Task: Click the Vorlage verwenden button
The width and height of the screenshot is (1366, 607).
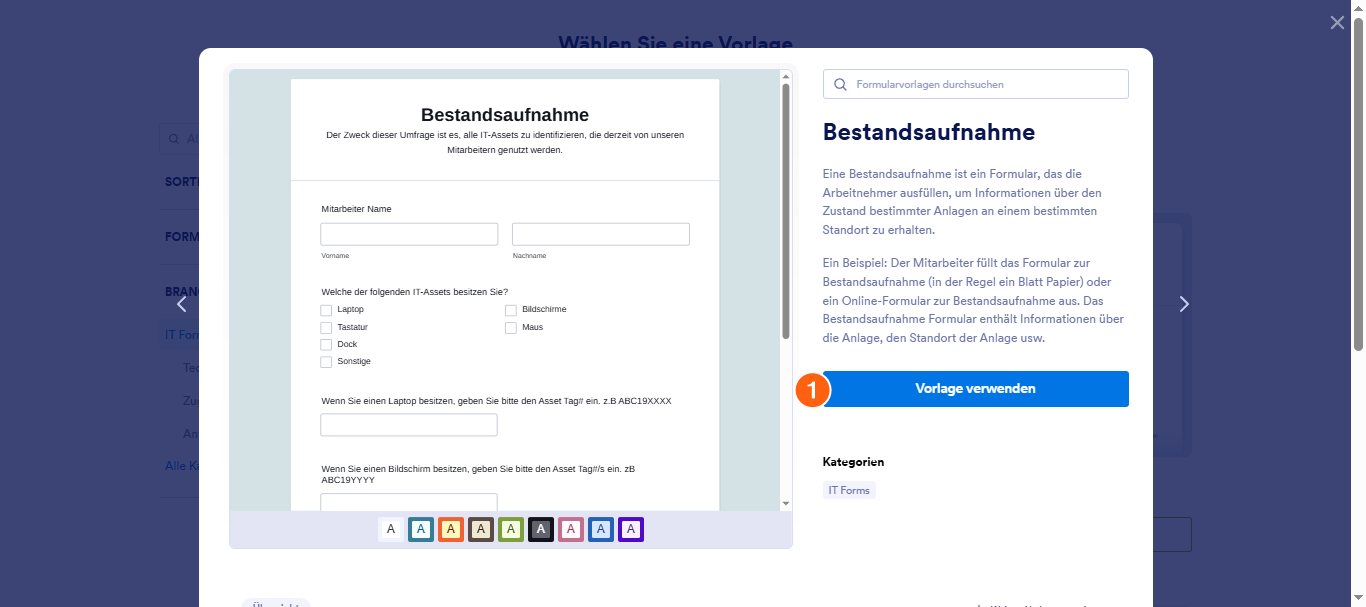Action: pos(976,389)
